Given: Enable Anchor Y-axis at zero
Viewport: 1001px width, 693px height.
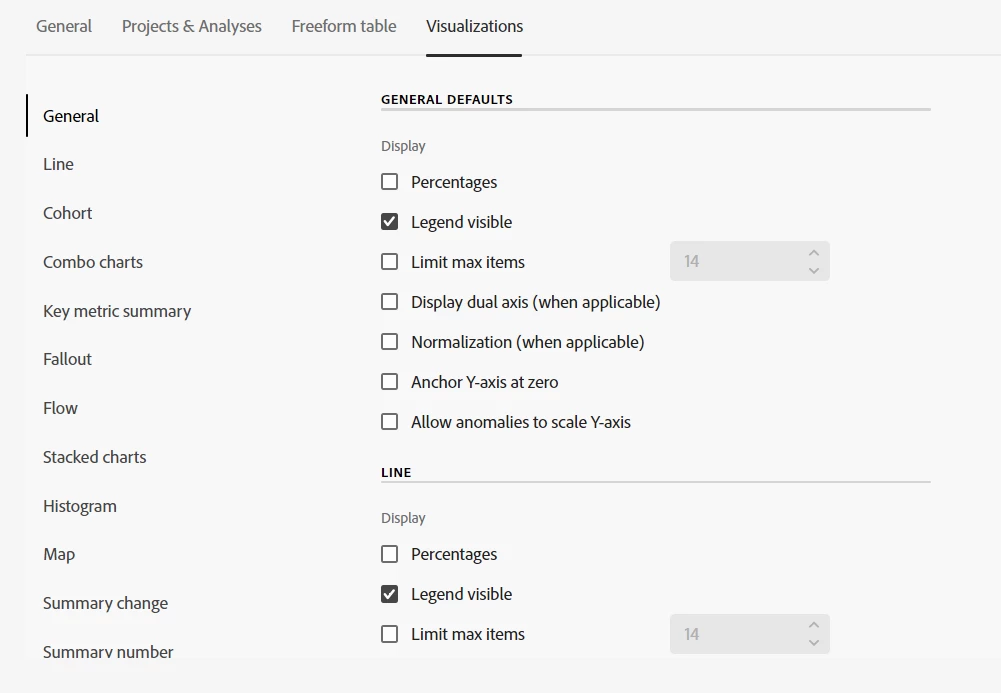Looking at the screenshot, I should (390, 382).
